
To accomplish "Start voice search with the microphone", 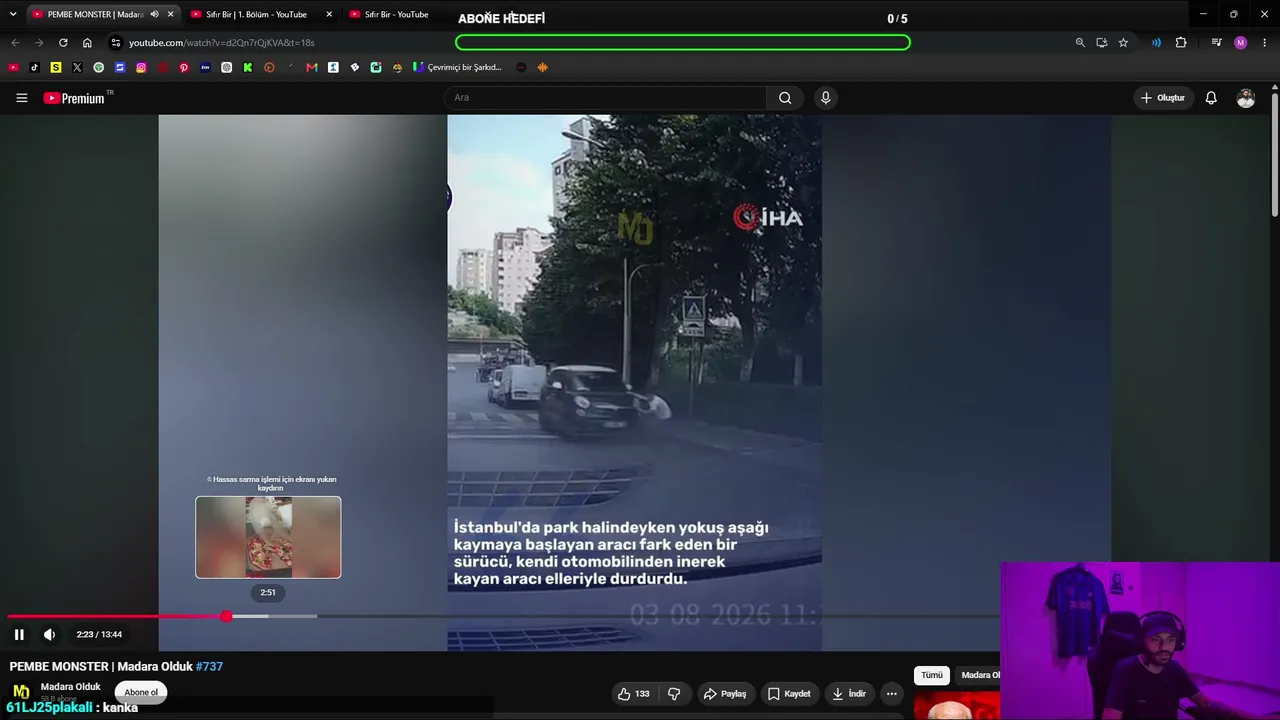I will click(x=825, y=98).
